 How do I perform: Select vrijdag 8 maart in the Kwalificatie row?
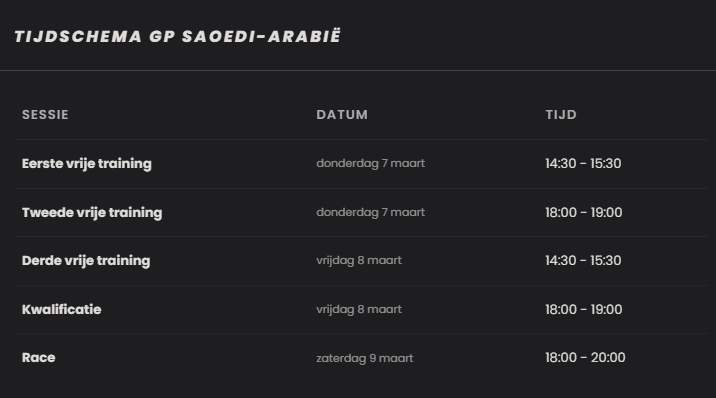359,309
